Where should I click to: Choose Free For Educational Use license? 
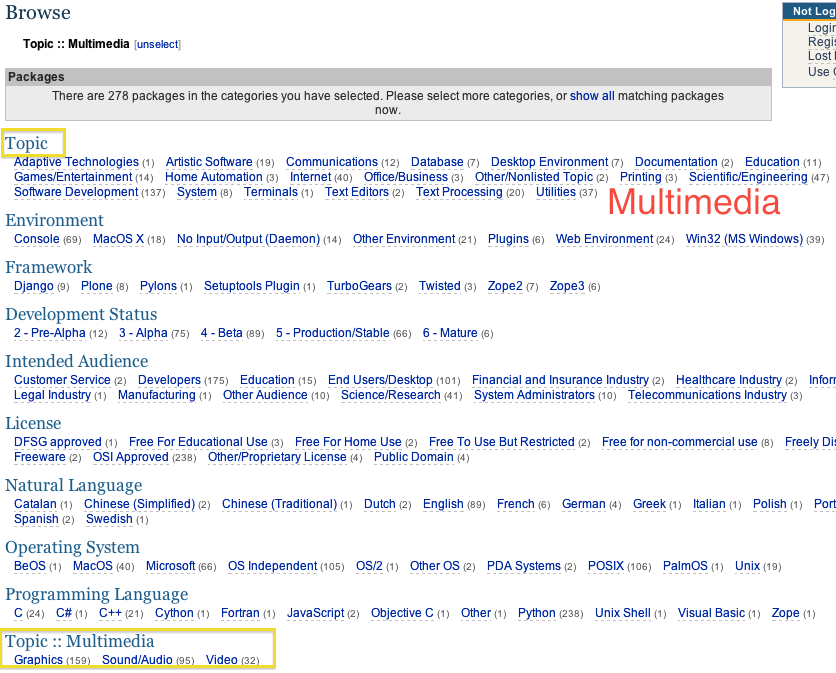click(198, 442)
